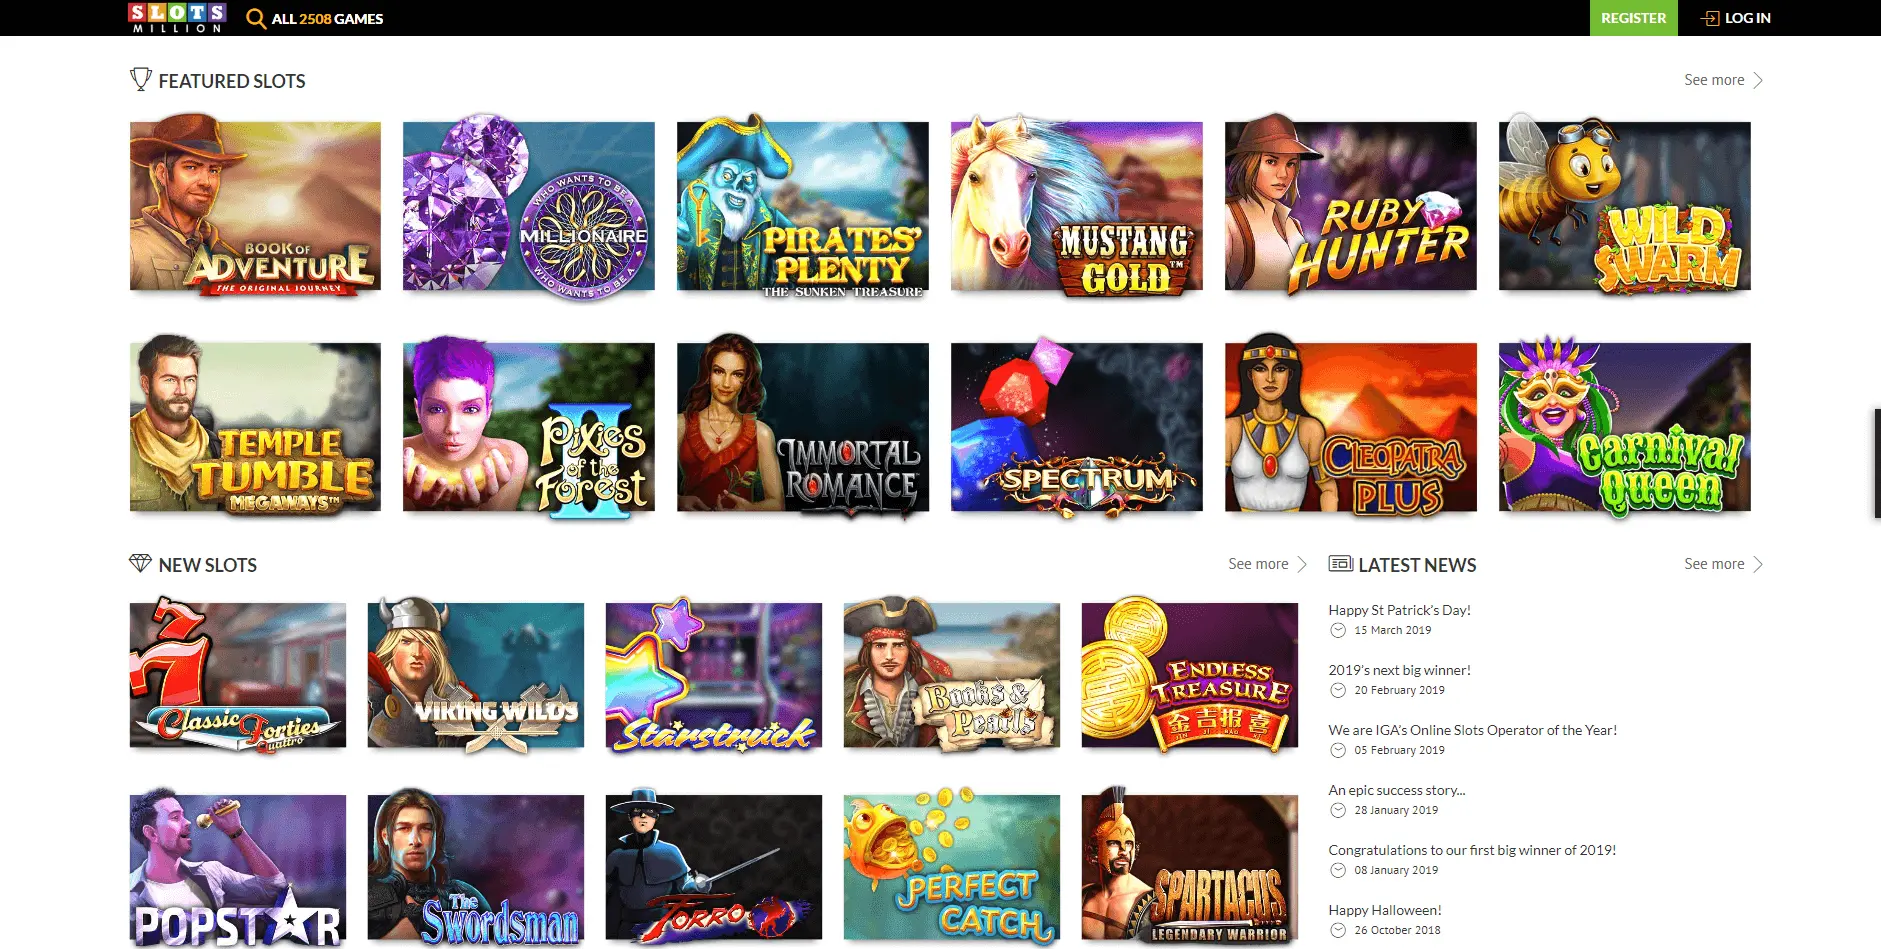Open the Happy St Patrick's Day article

(1399, 610)
